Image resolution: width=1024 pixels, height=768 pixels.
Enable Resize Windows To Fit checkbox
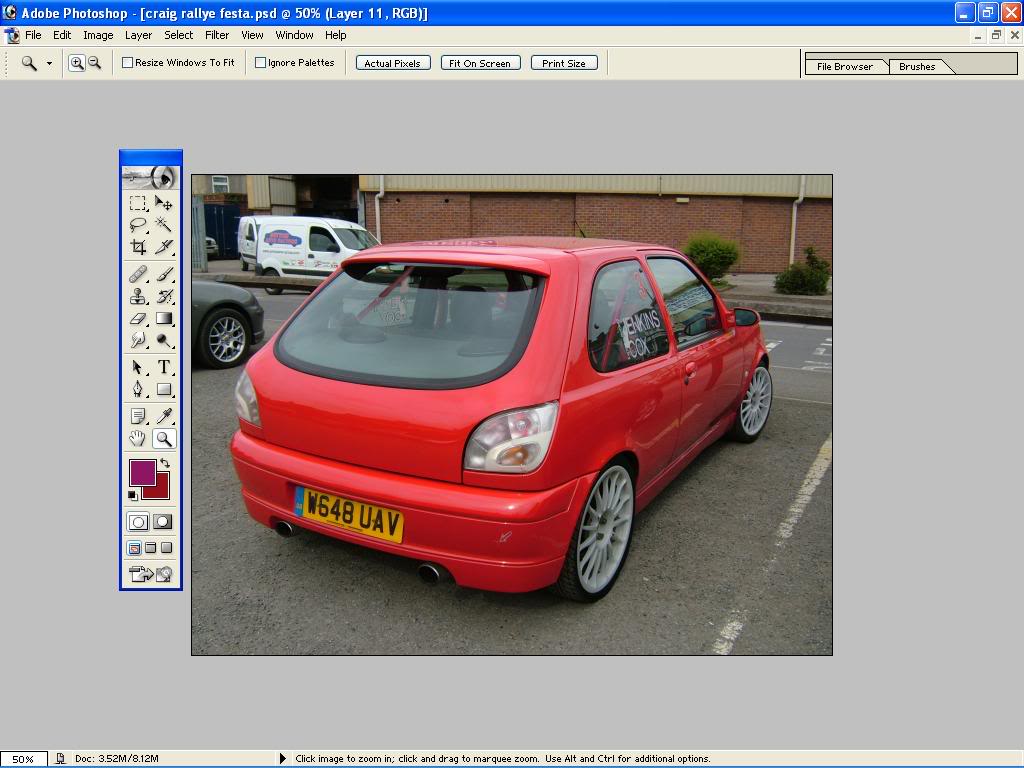pos(128,63)
